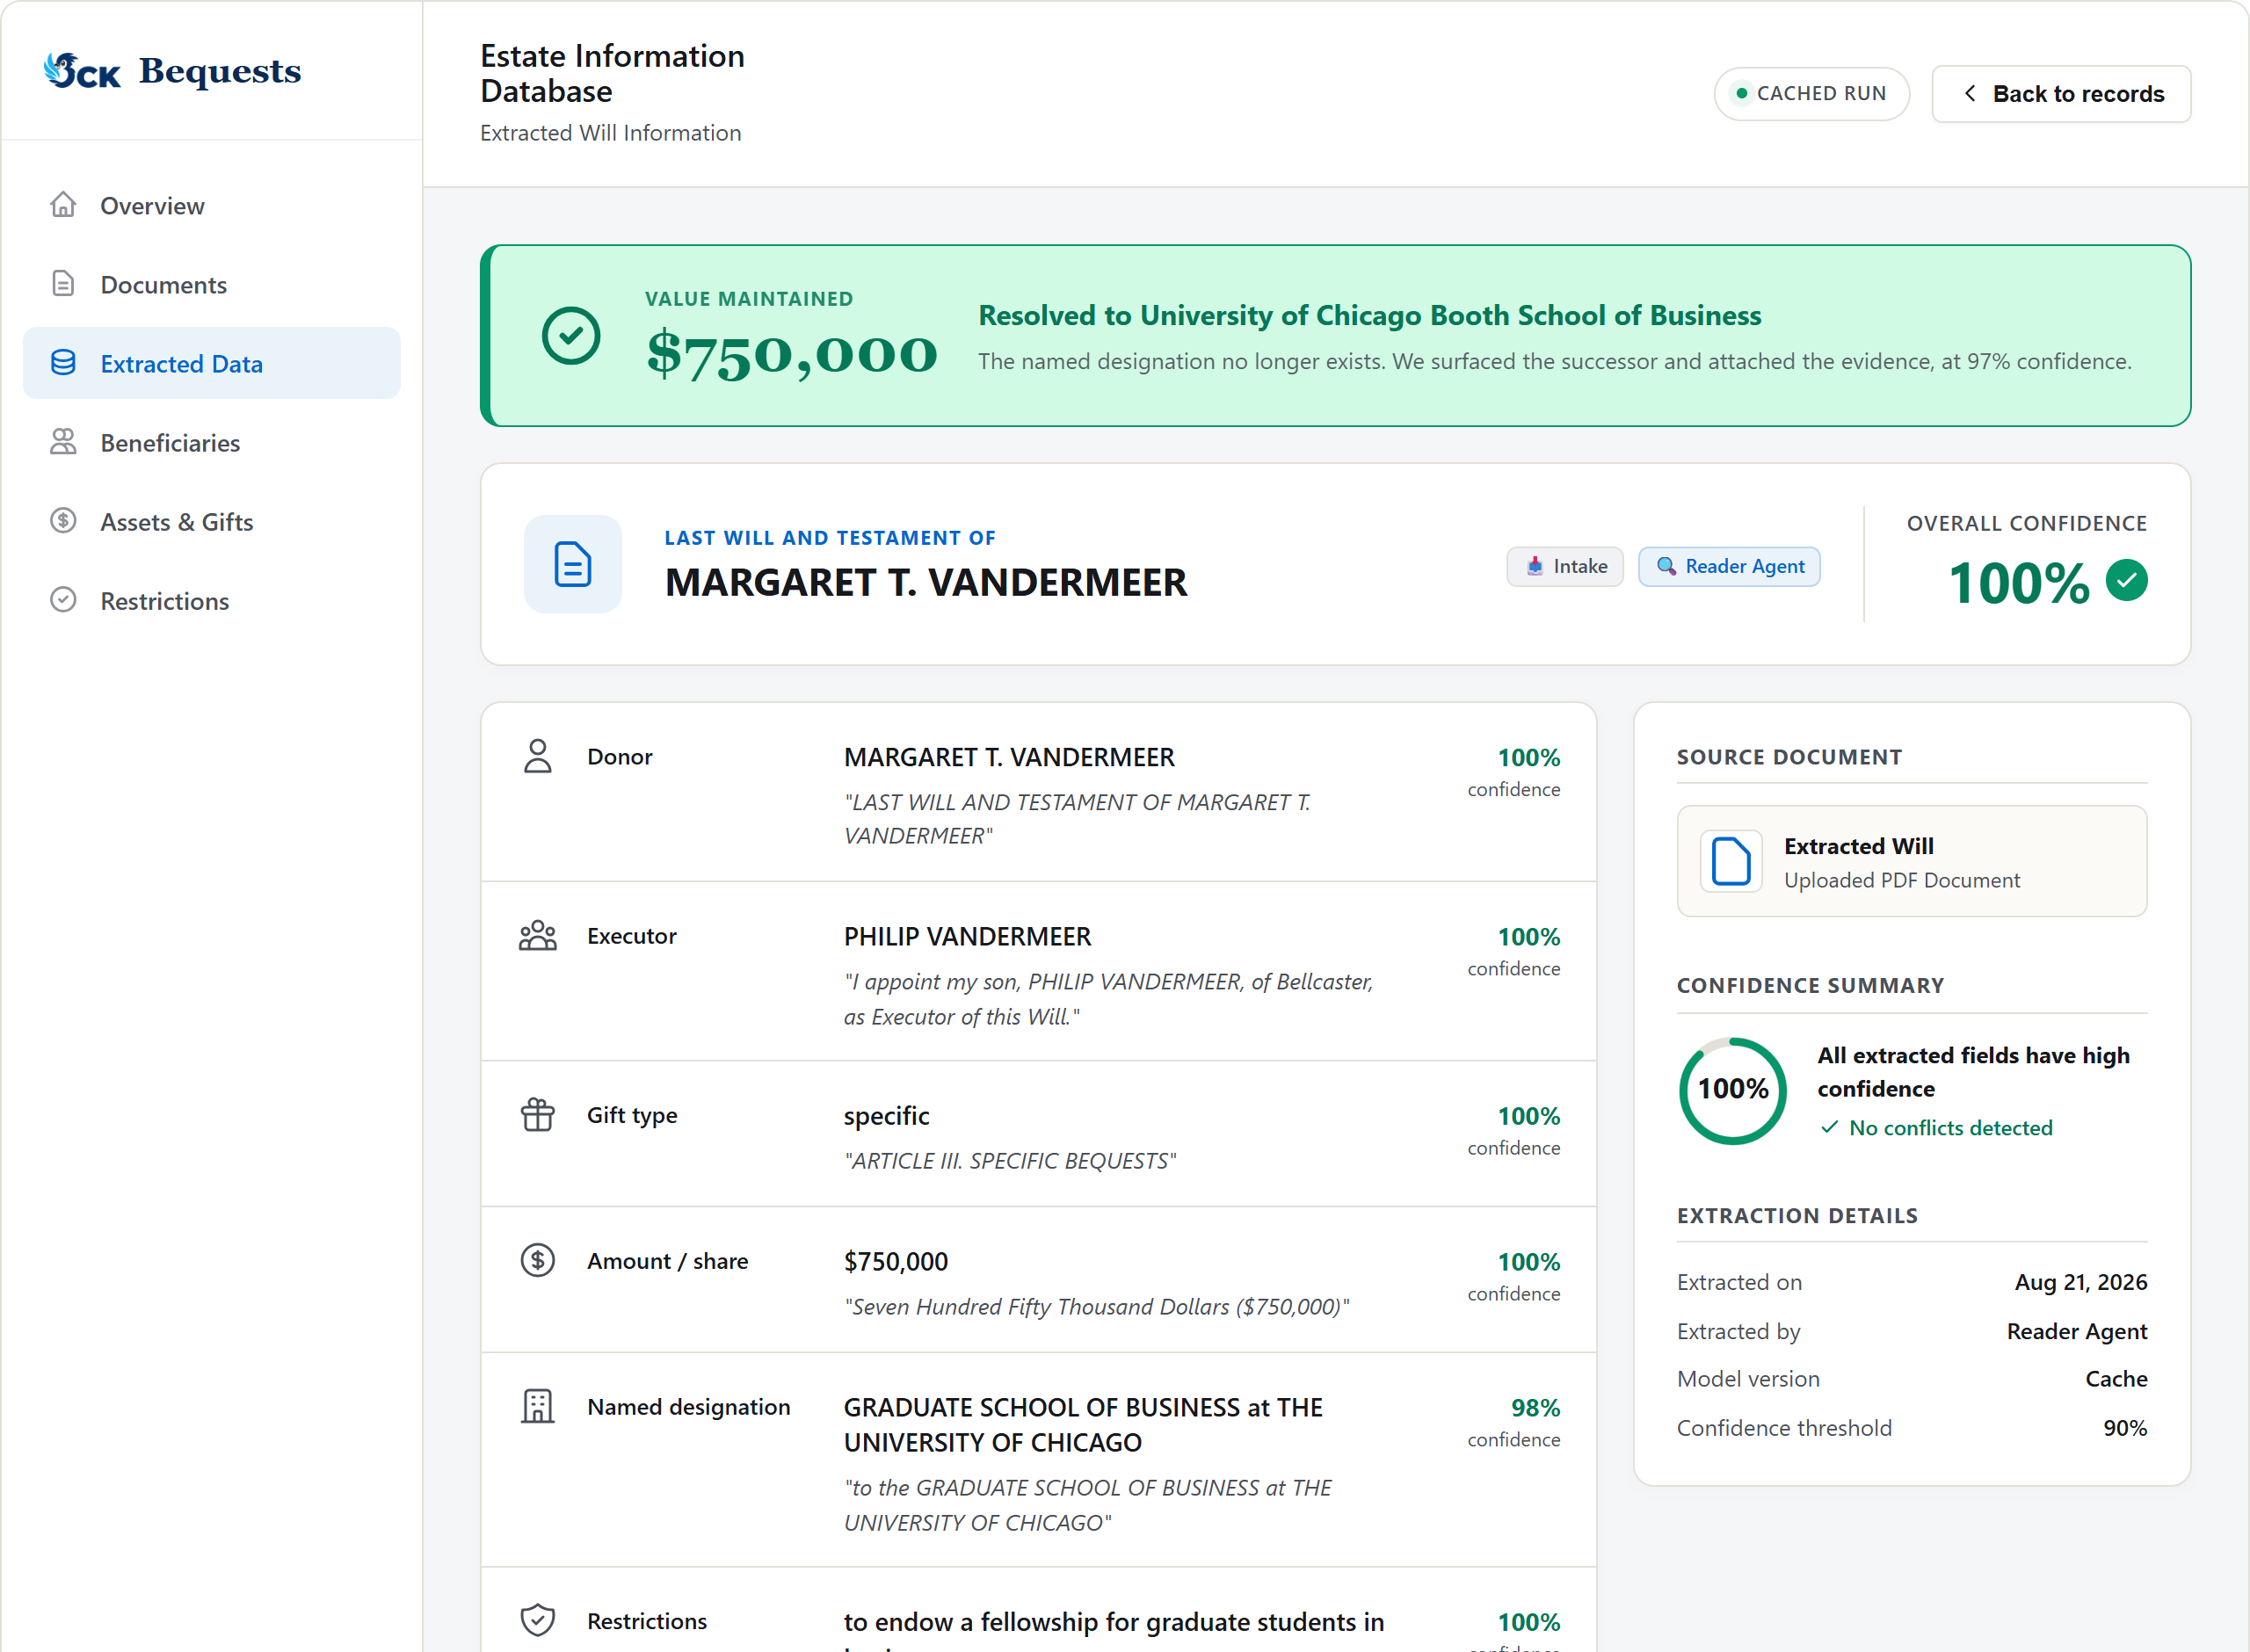Click the Assets & Gifts dollar icon
This screenshot has width=2250, height=1652.
click(x=63, y=521)
